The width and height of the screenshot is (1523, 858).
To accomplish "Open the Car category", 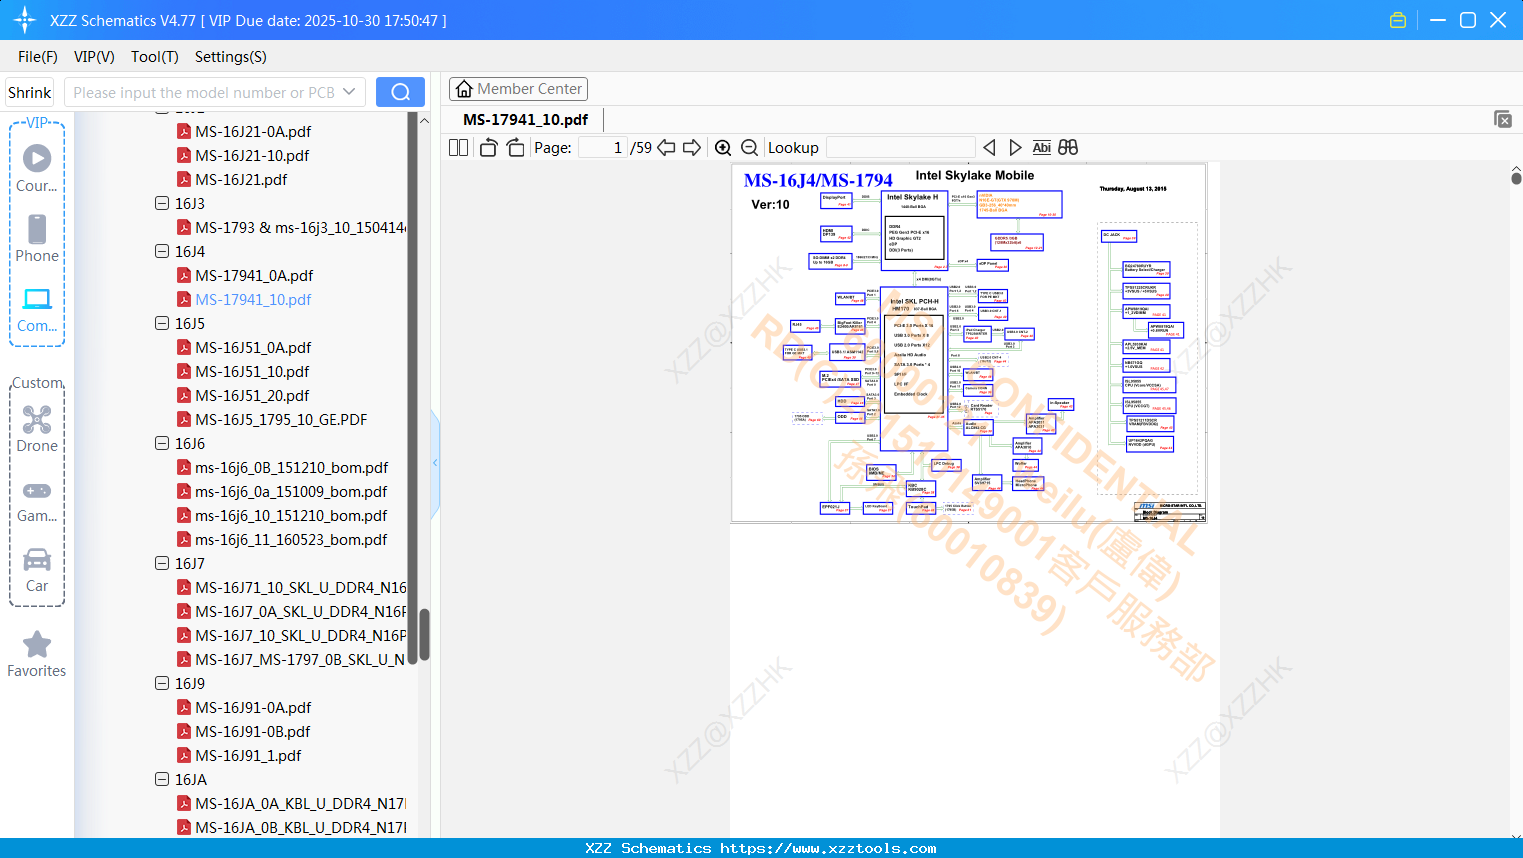I will click(x=37, y=569).
